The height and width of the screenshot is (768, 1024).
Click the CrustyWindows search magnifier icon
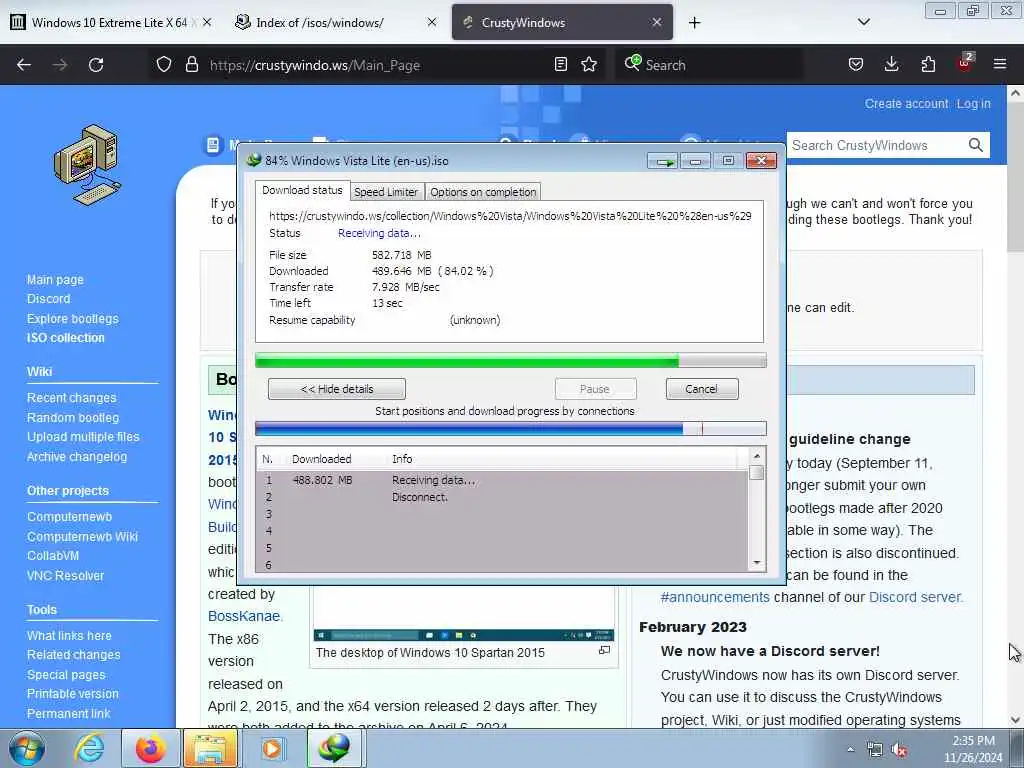976,145
